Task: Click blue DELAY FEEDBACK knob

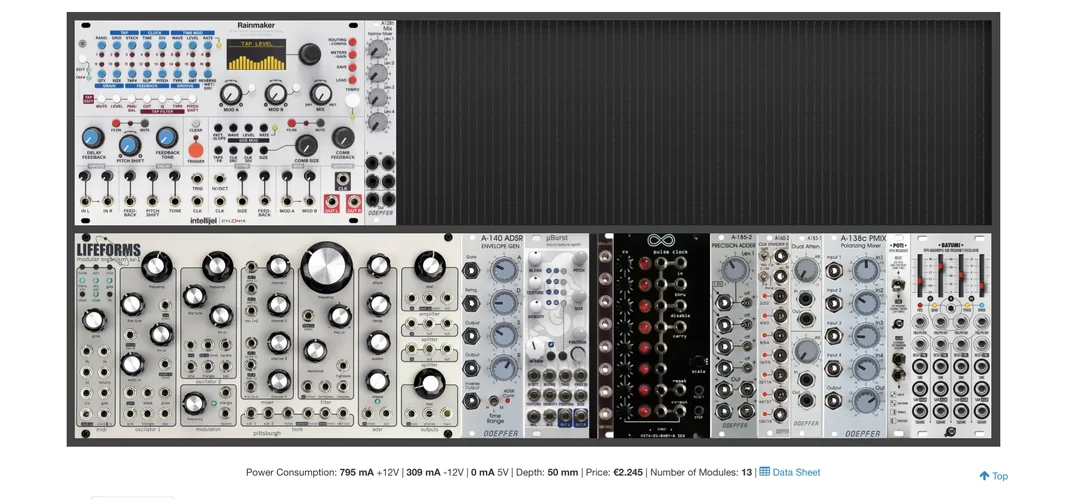Action: click(93, 137)
